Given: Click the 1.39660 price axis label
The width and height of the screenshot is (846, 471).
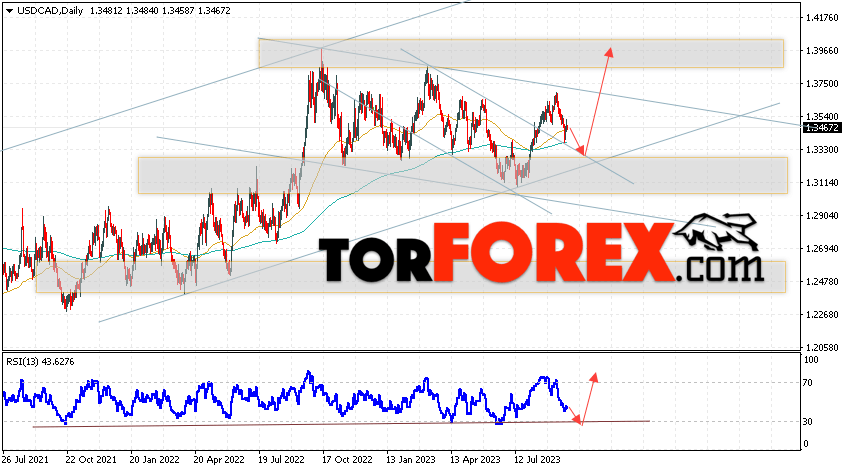Looking at the screenshot, I should pyautogui.click(x=822, y=51).
